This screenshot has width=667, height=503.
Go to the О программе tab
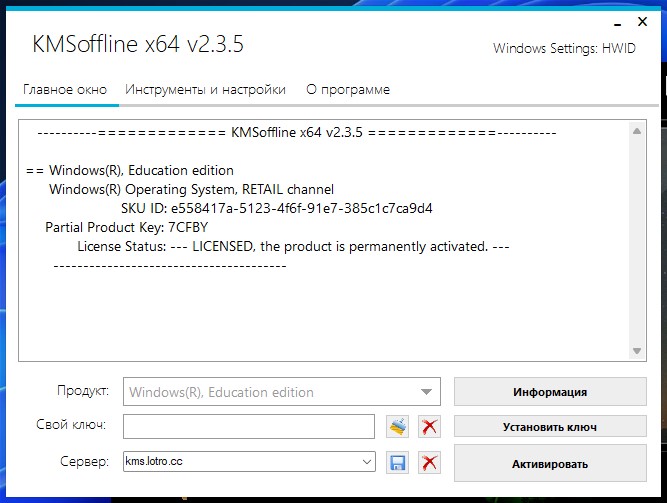tap(348, 90)
